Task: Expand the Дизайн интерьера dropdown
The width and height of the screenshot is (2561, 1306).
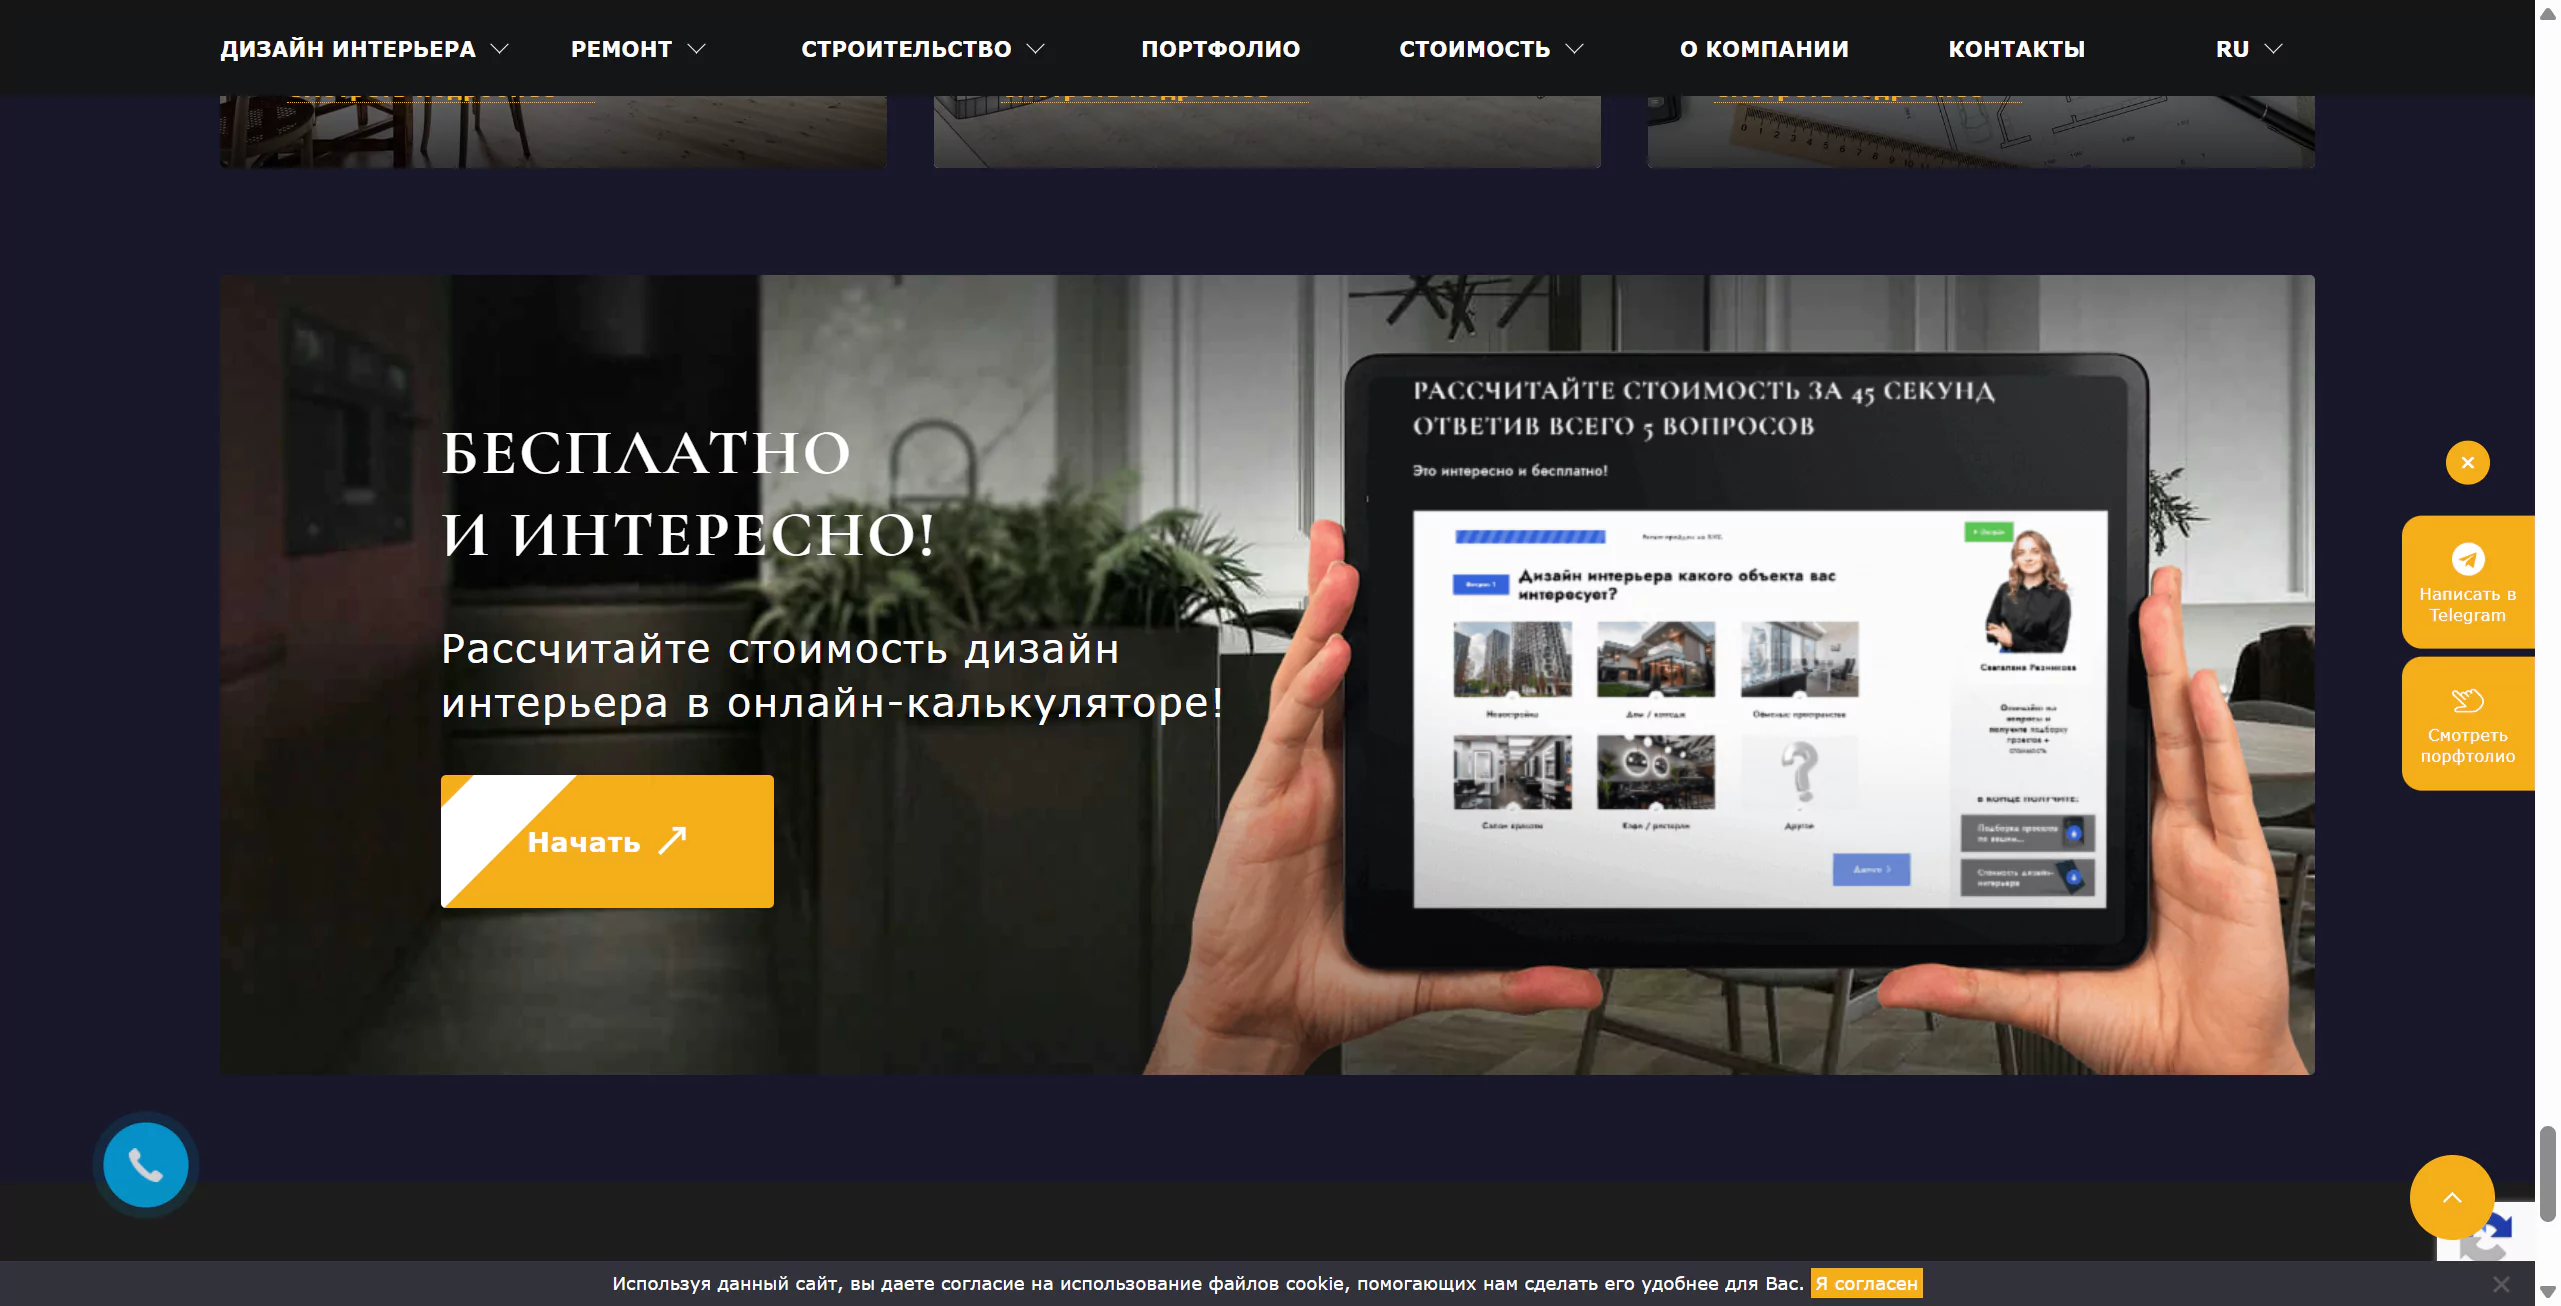Action: pos(499,49)
